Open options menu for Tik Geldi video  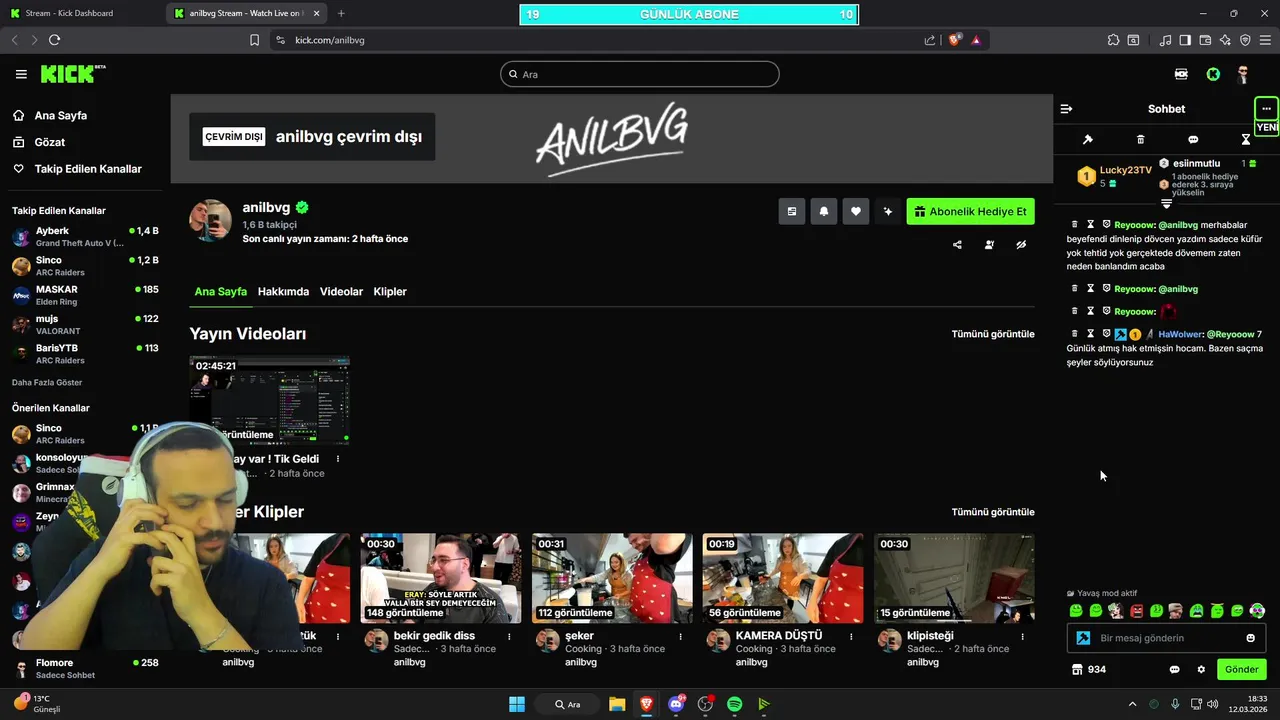pos(338,459)
